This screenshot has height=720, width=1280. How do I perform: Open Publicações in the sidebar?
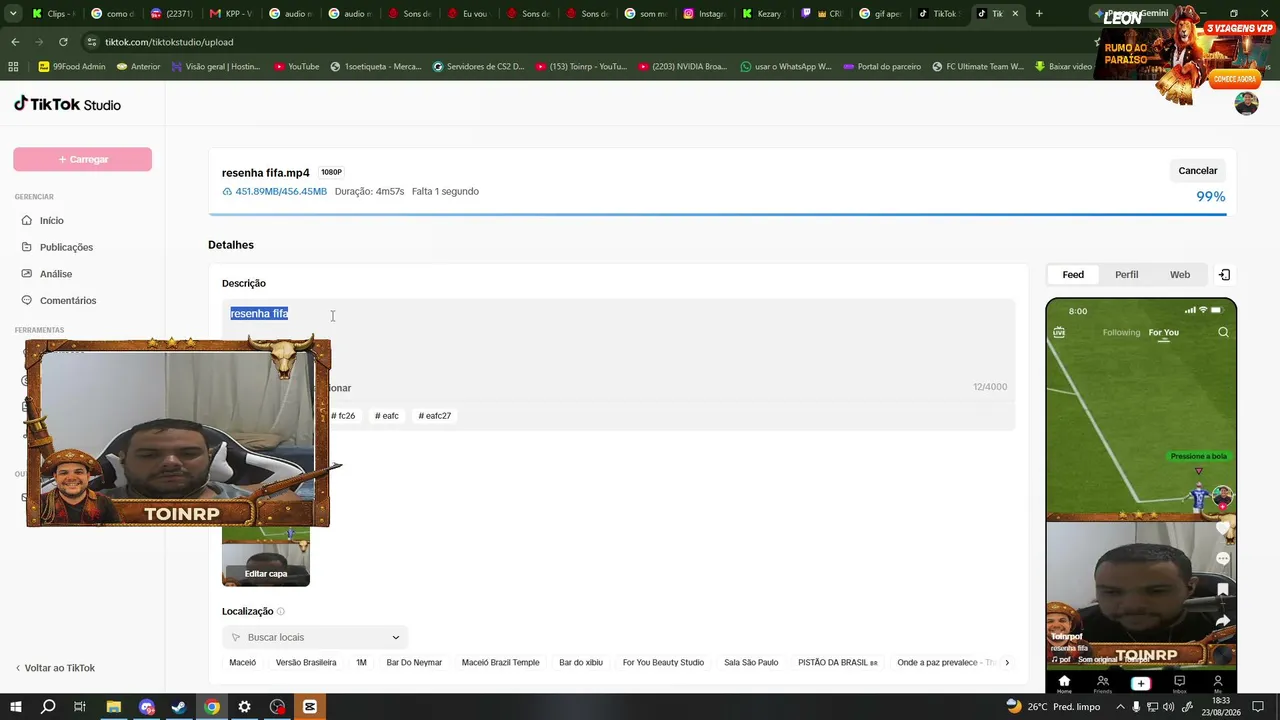66,247
